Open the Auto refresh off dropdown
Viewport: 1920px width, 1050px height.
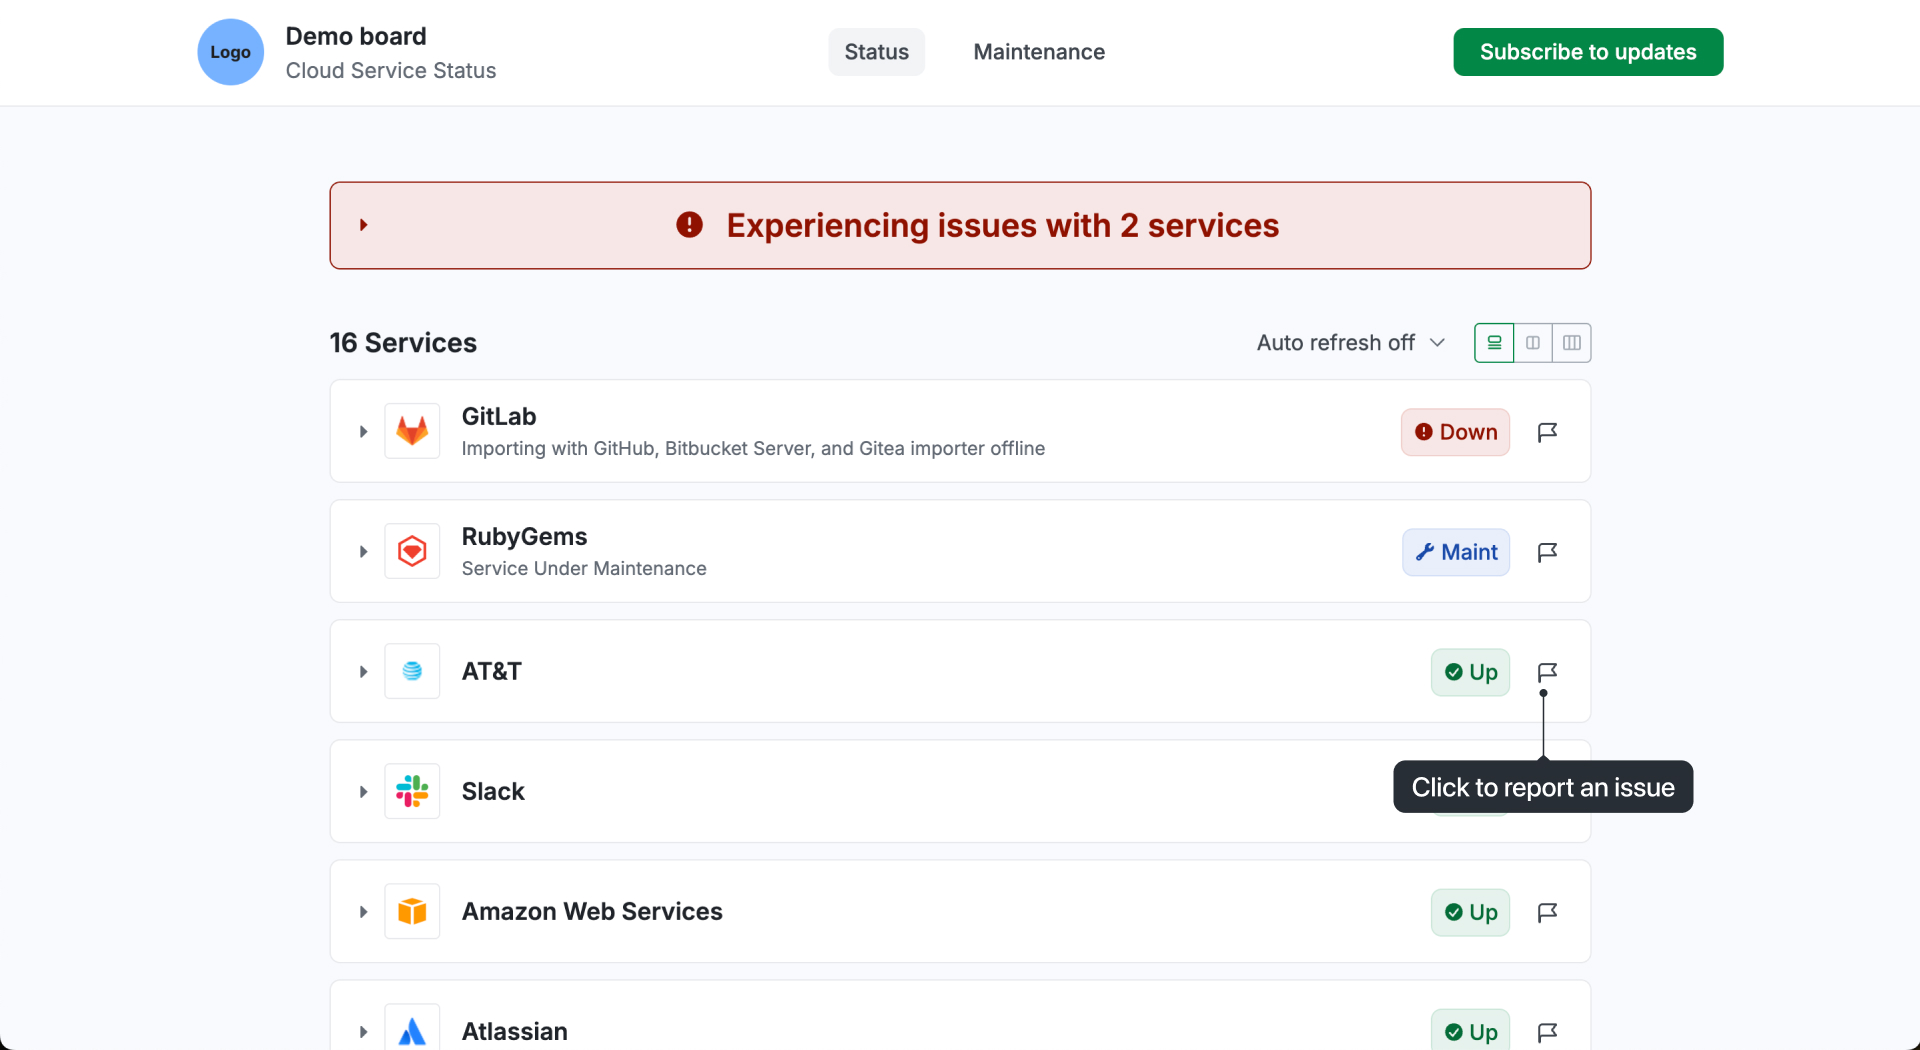(x=1351, y=343)
